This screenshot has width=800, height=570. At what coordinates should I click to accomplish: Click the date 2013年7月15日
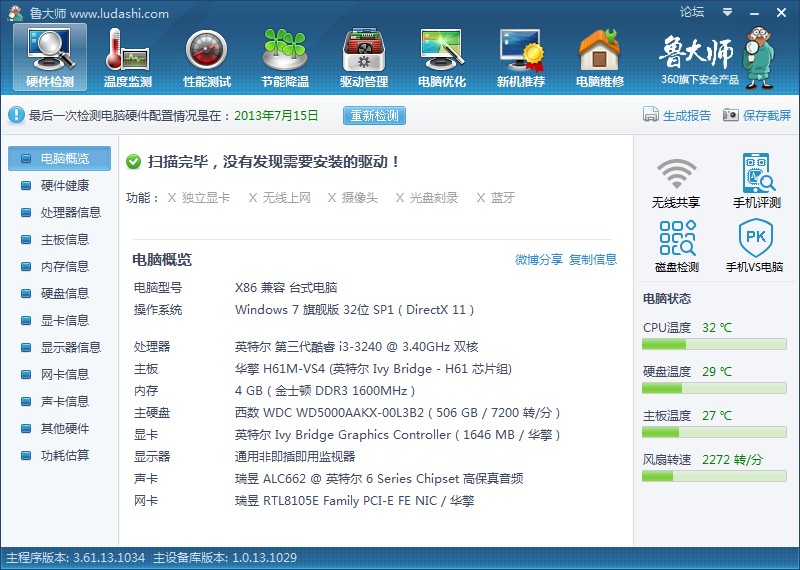coord(276,115)
